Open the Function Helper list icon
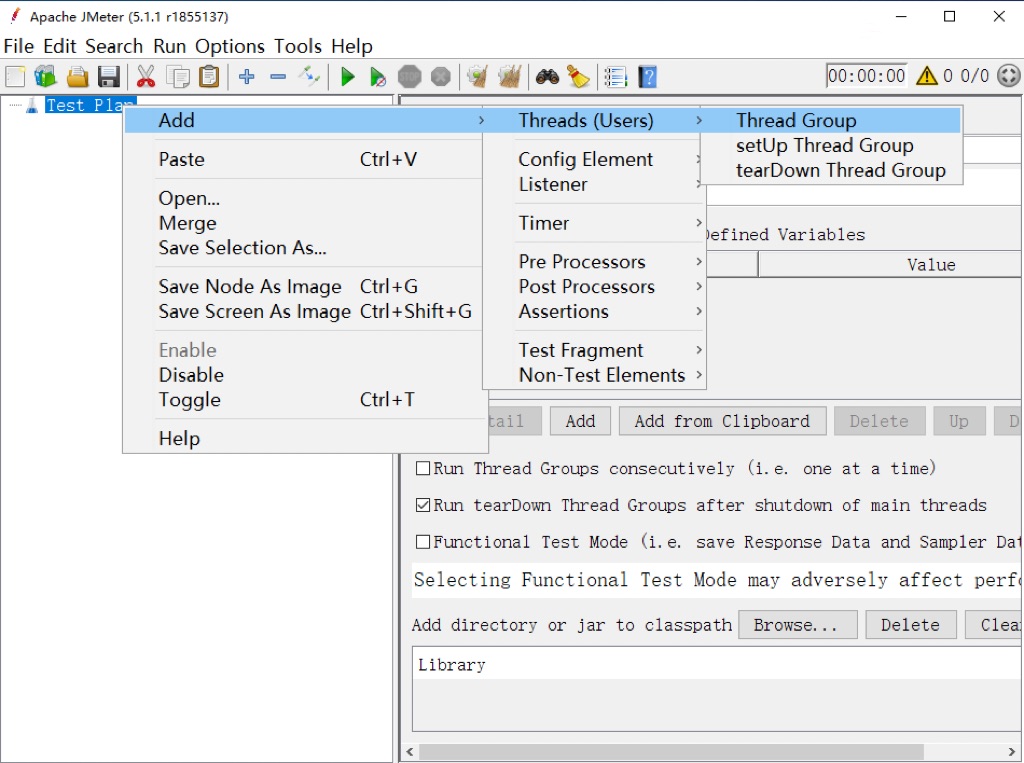Screen dimensions: 1024x763 point(615,76)
